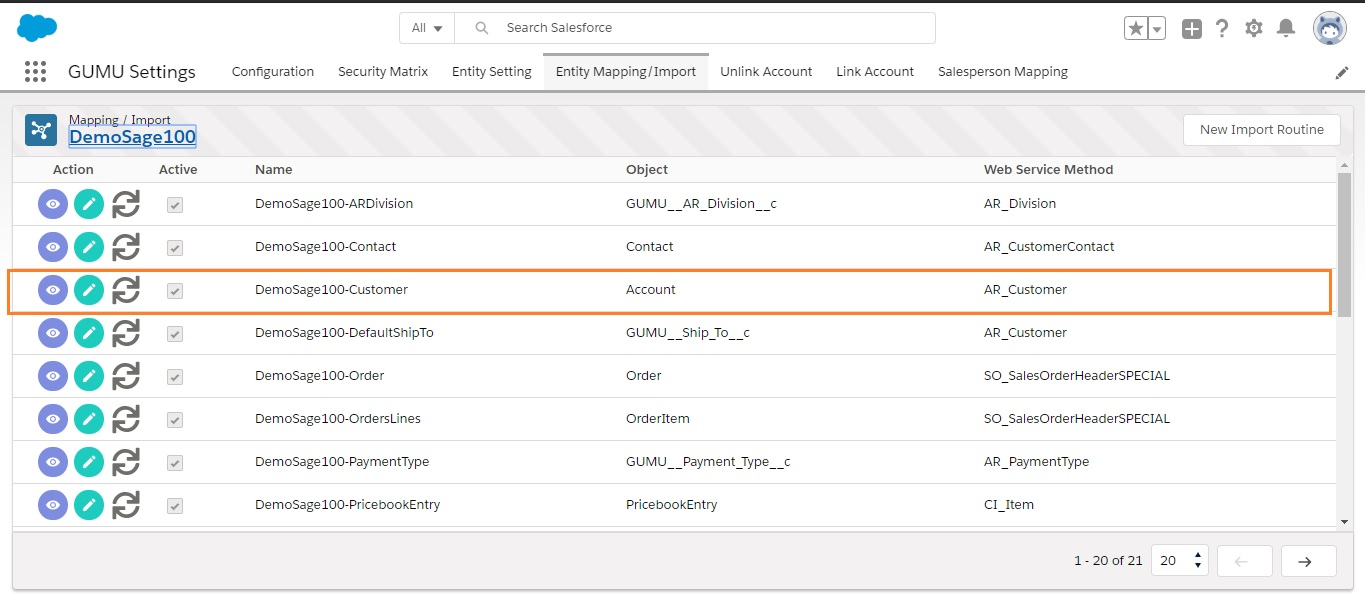1365x595 pixels.
Task: Toggle Active checkbox for DemoSage100-OrdersLines
Action: pyautogui.click(x=175, y=420)
